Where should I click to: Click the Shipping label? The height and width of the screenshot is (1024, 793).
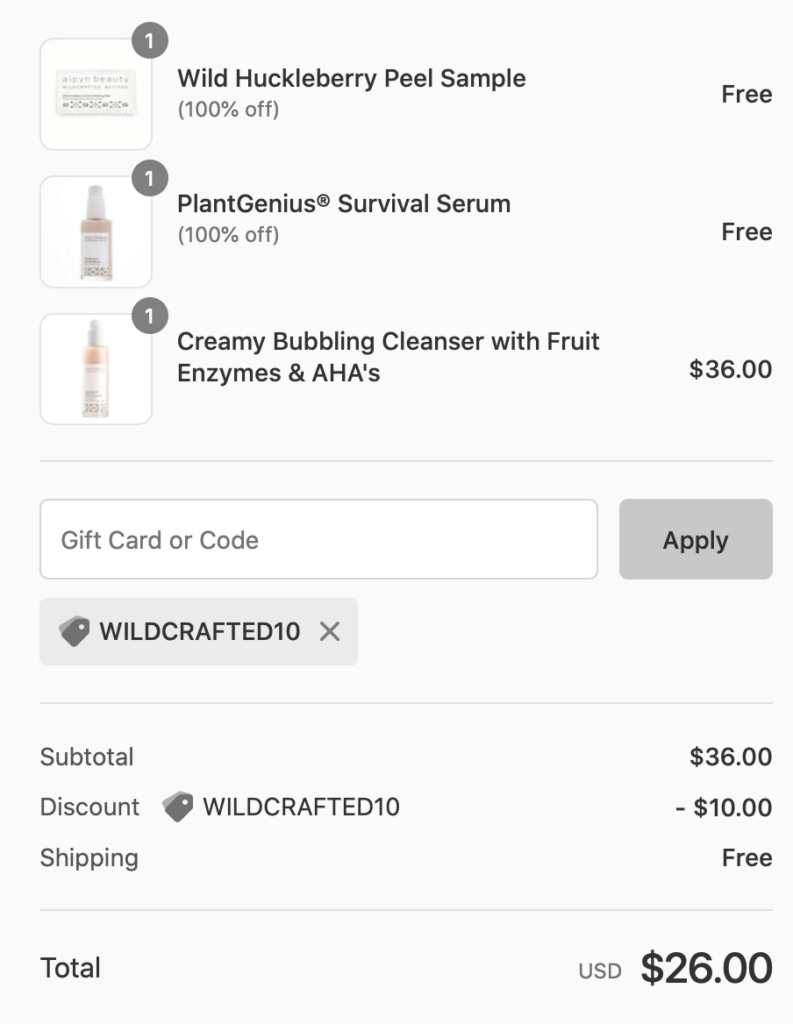tap(89, 858)
